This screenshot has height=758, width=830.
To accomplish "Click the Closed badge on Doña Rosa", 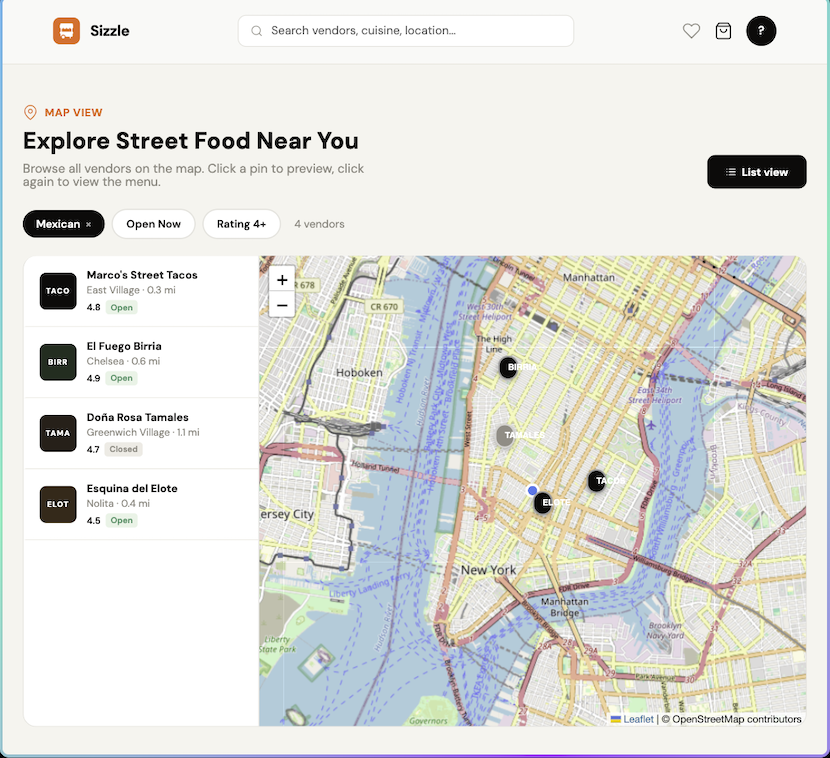I will pyautogui.click(x=123, y=449).
